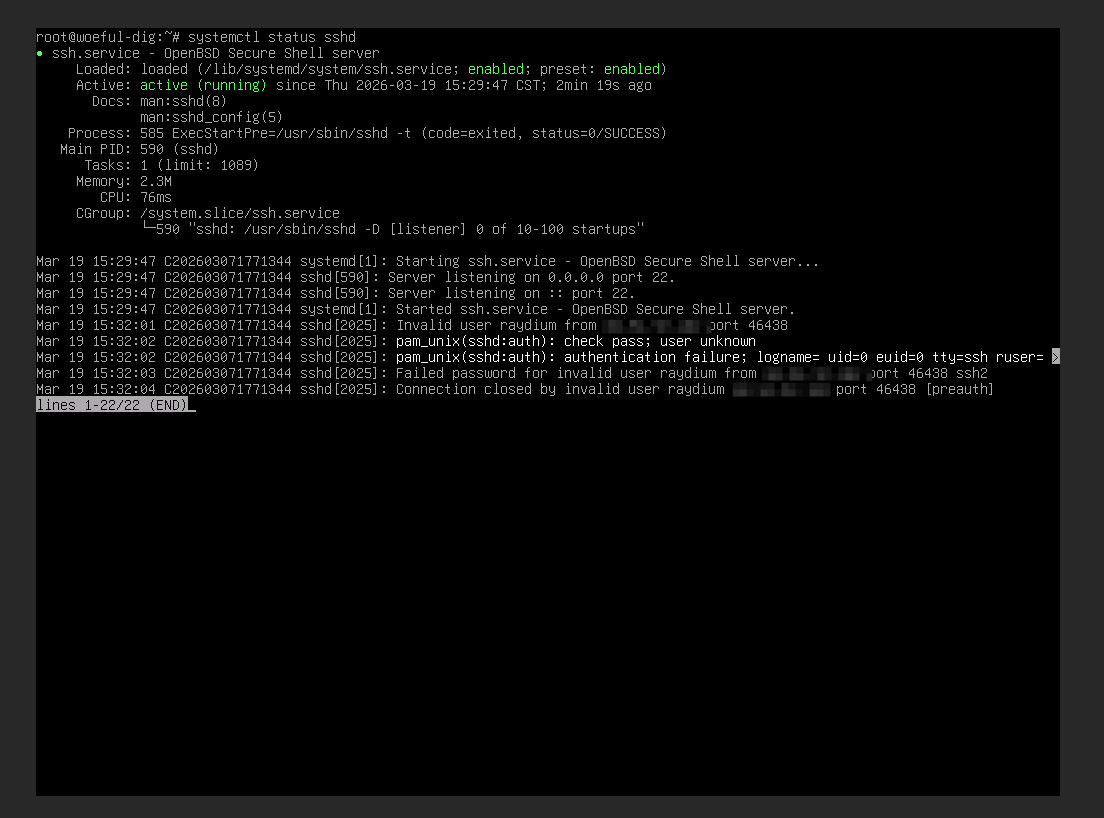Click the line truncation arrow marker

(x=1055, y=357)
